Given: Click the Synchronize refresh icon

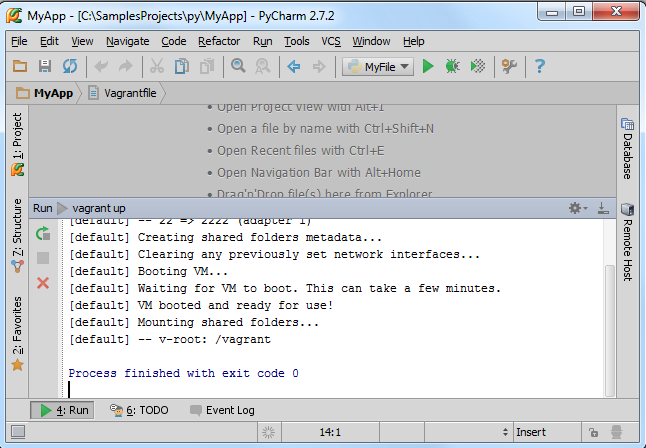Looking at the screenshot, I should point(70,66).
